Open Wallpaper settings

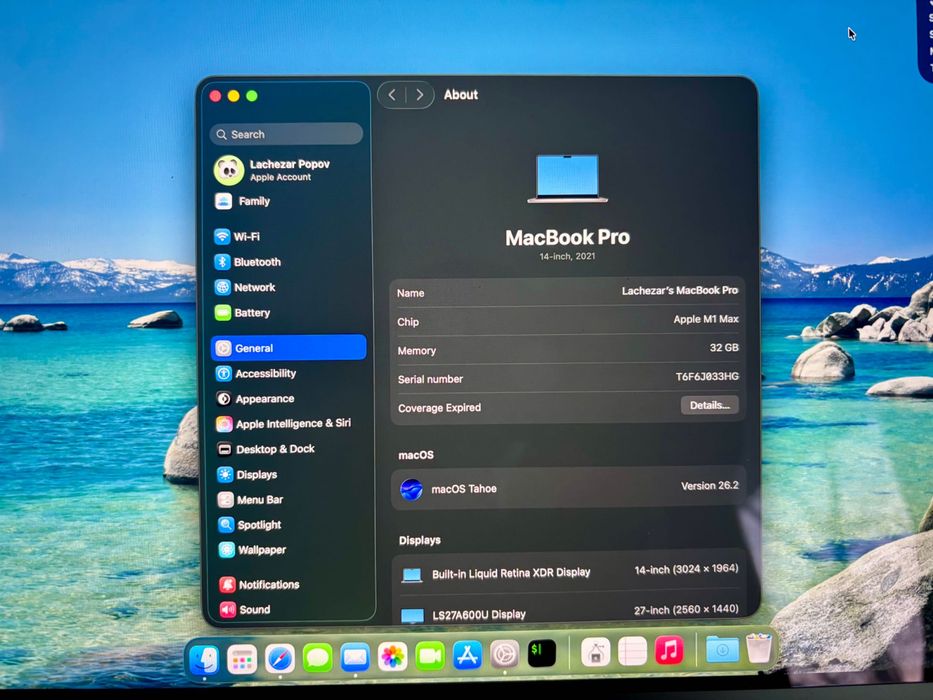[x=252, y=549]
